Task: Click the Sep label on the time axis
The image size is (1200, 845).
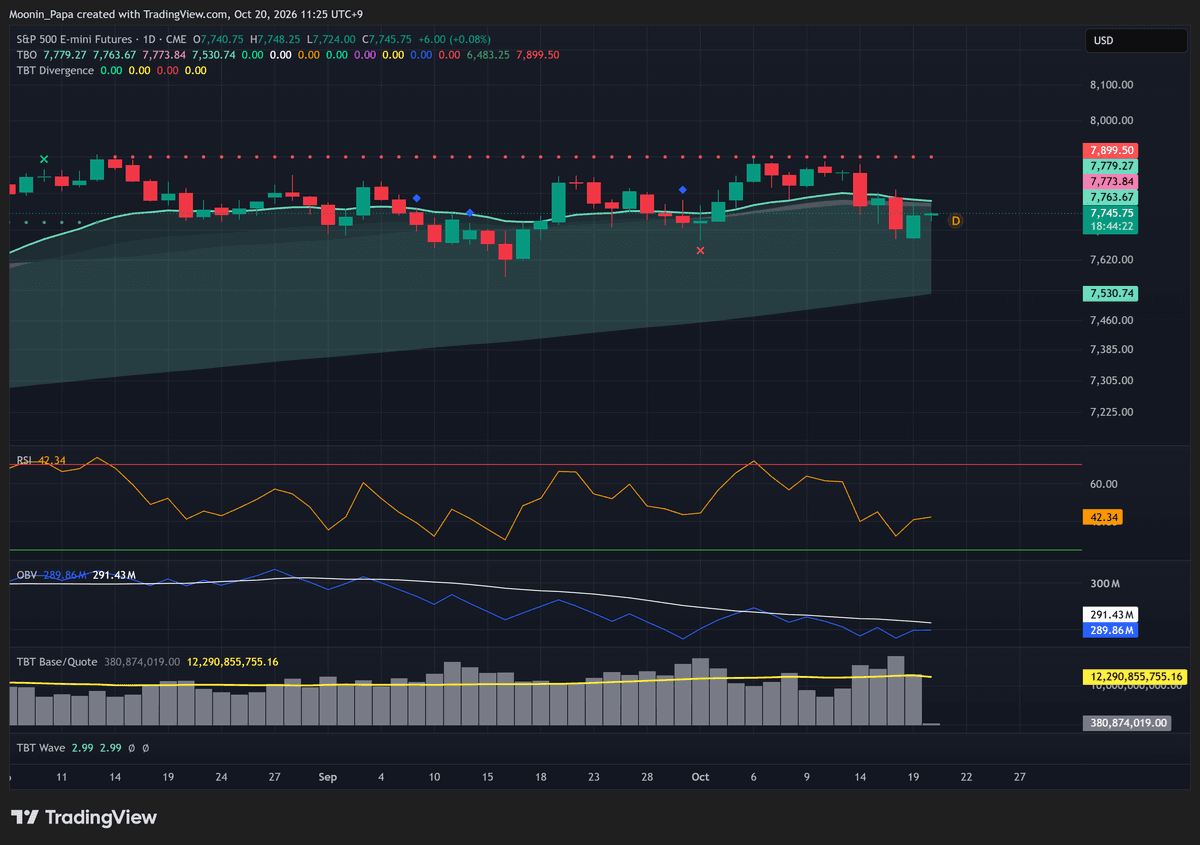Action: tap(327, 776)
